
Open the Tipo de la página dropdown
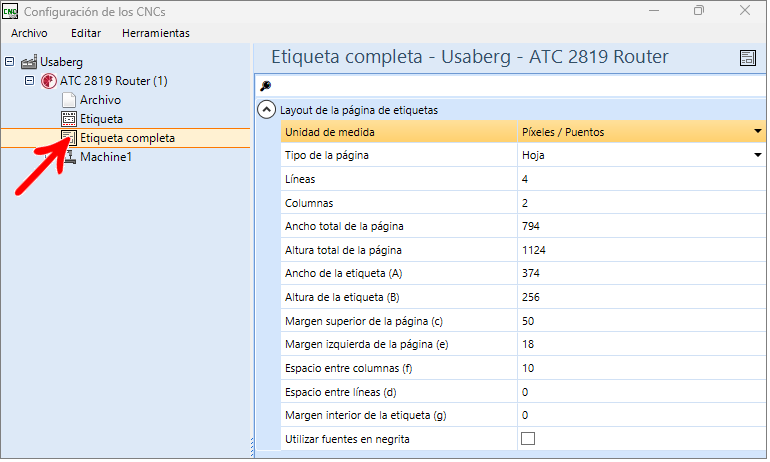pos(758,156)
